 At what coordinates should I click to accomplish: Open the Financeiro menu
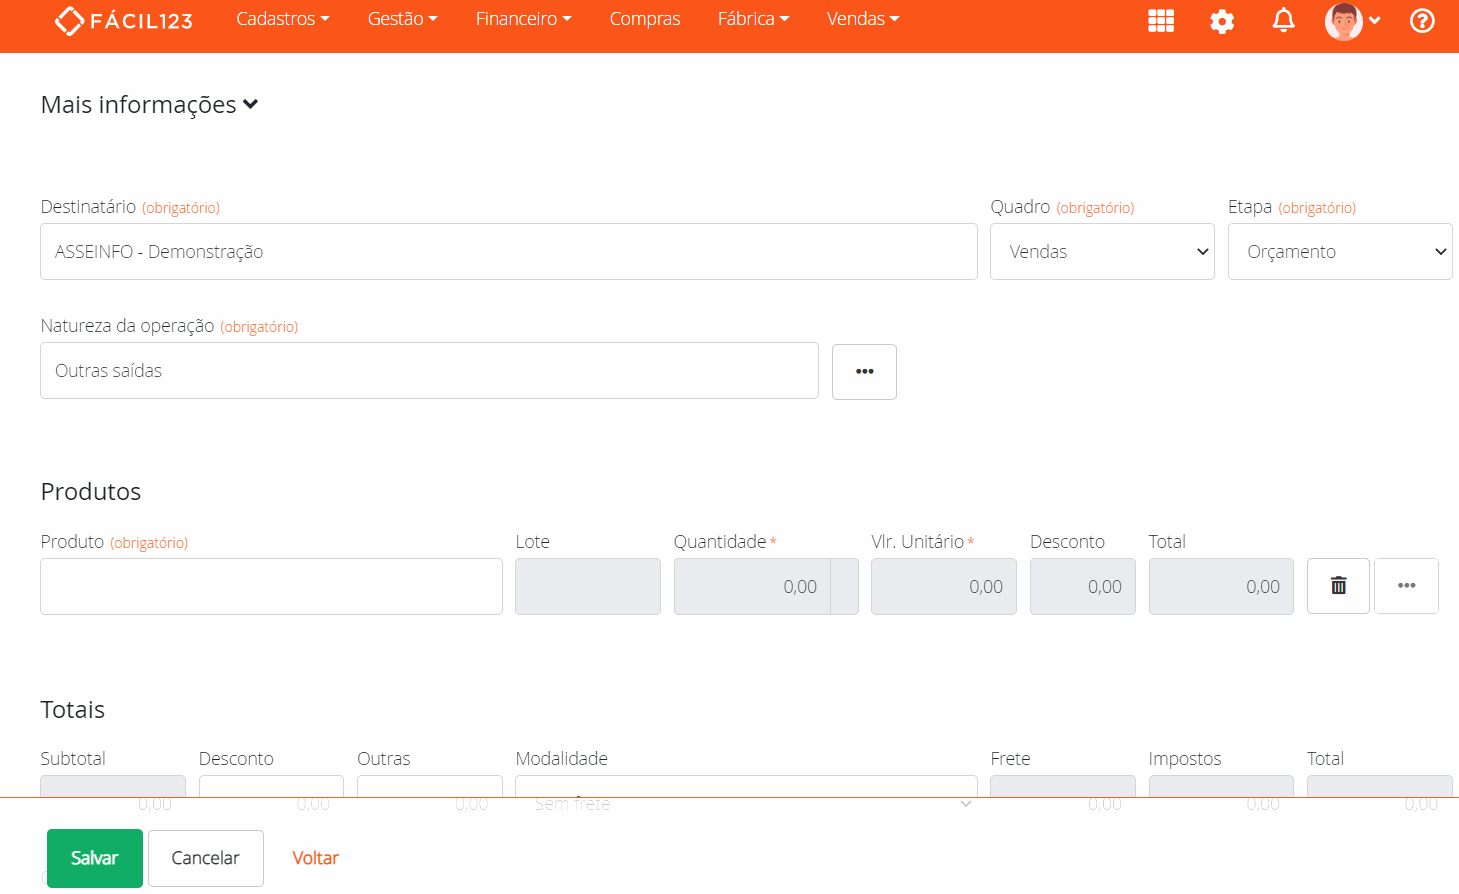click(523, 19)
